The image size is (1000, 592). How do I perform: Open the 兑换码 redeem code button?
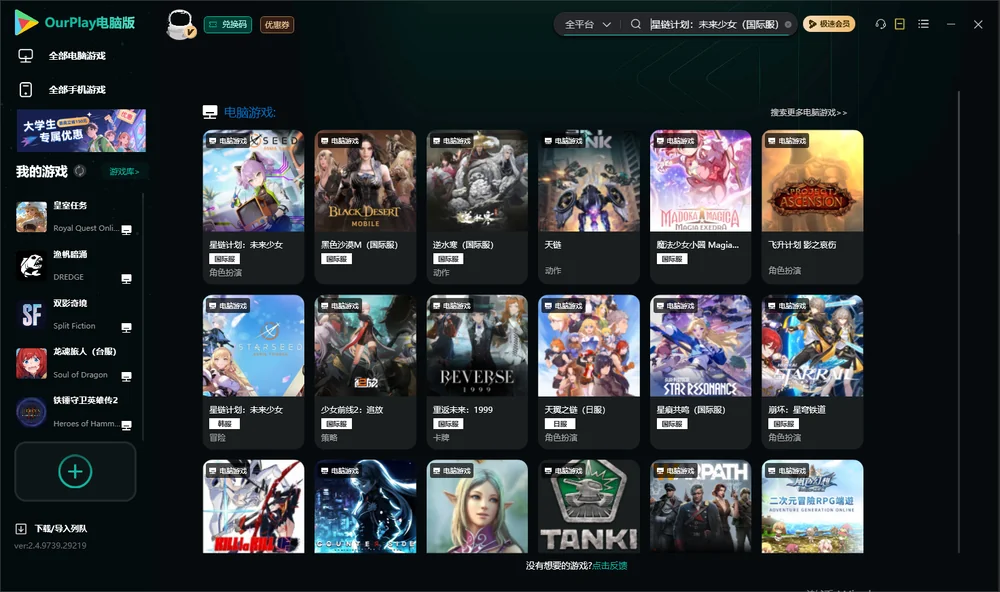pyautogui.click(x=228, y=24)
